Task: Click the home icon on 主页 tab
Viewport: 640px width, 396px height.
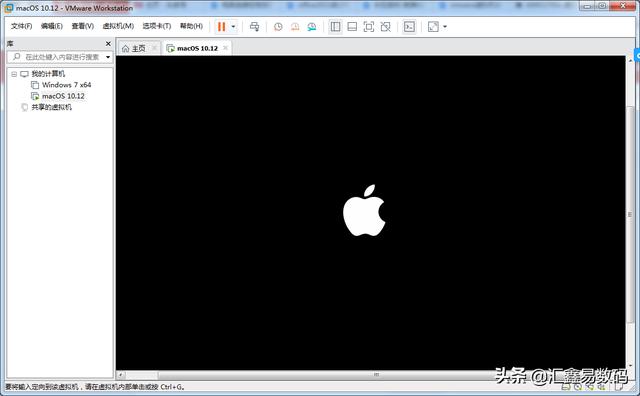Action: coord(125,49)
